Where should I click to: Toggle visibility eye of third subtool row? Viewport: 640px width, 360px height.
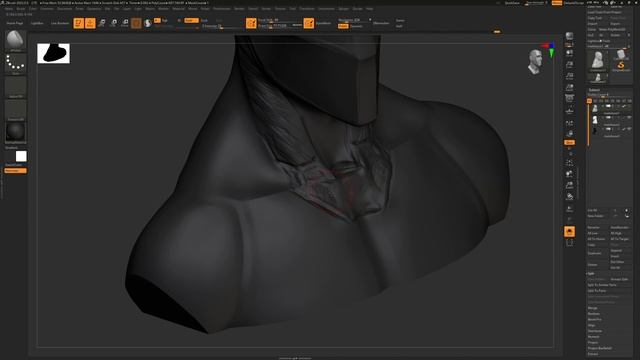[629, 129]
